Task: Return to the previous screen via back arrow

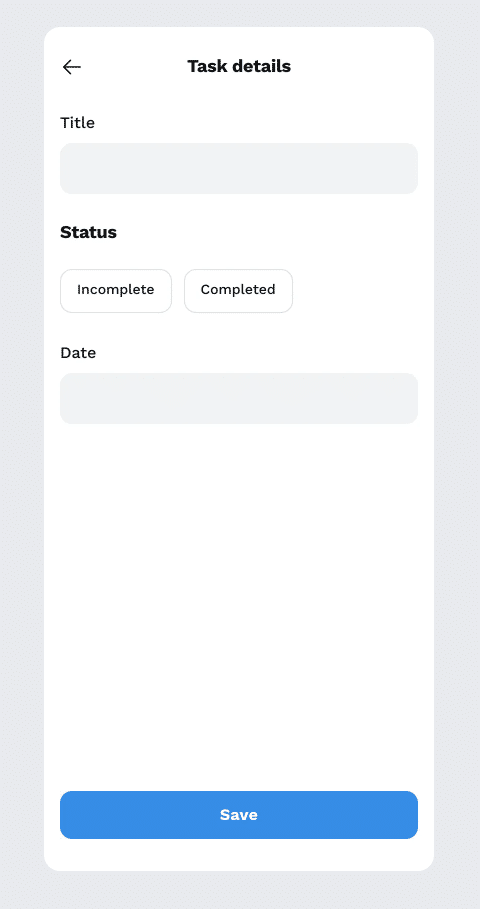Action: (x=71, y=67)
